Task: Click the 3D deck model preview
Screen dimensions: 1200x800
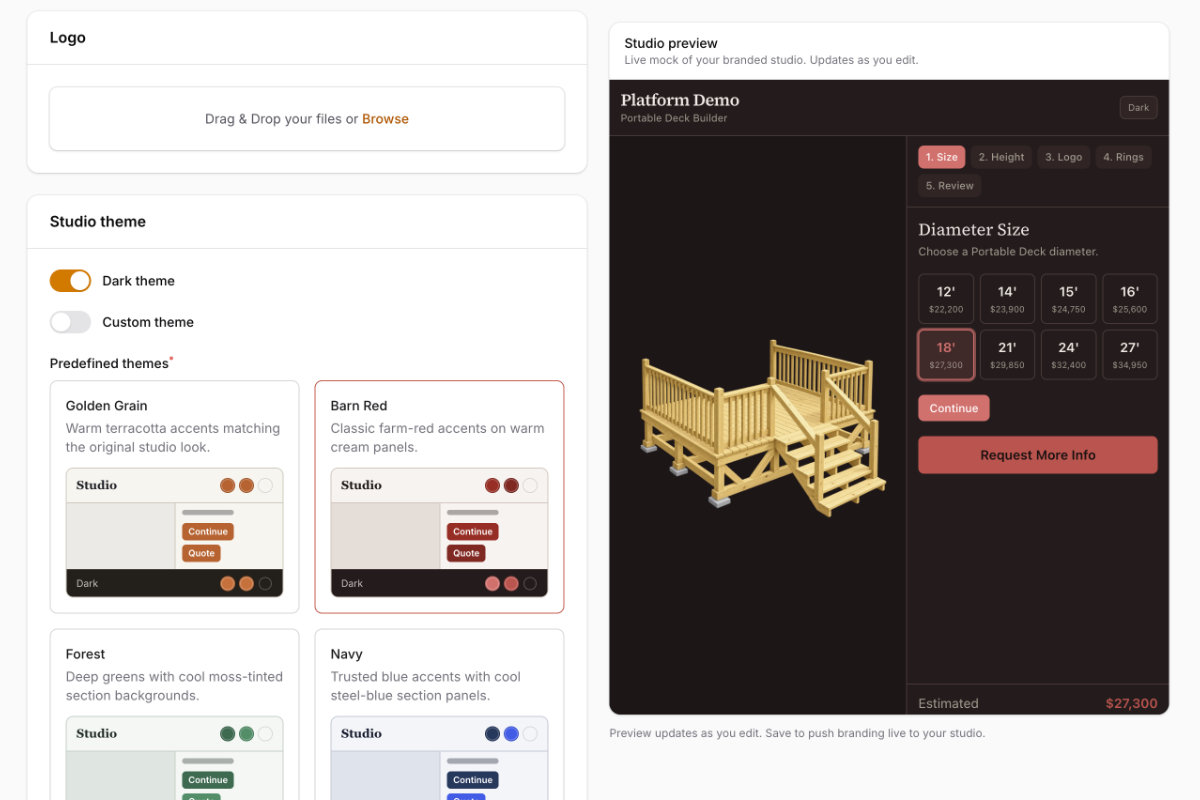Action: click(764, 427)
